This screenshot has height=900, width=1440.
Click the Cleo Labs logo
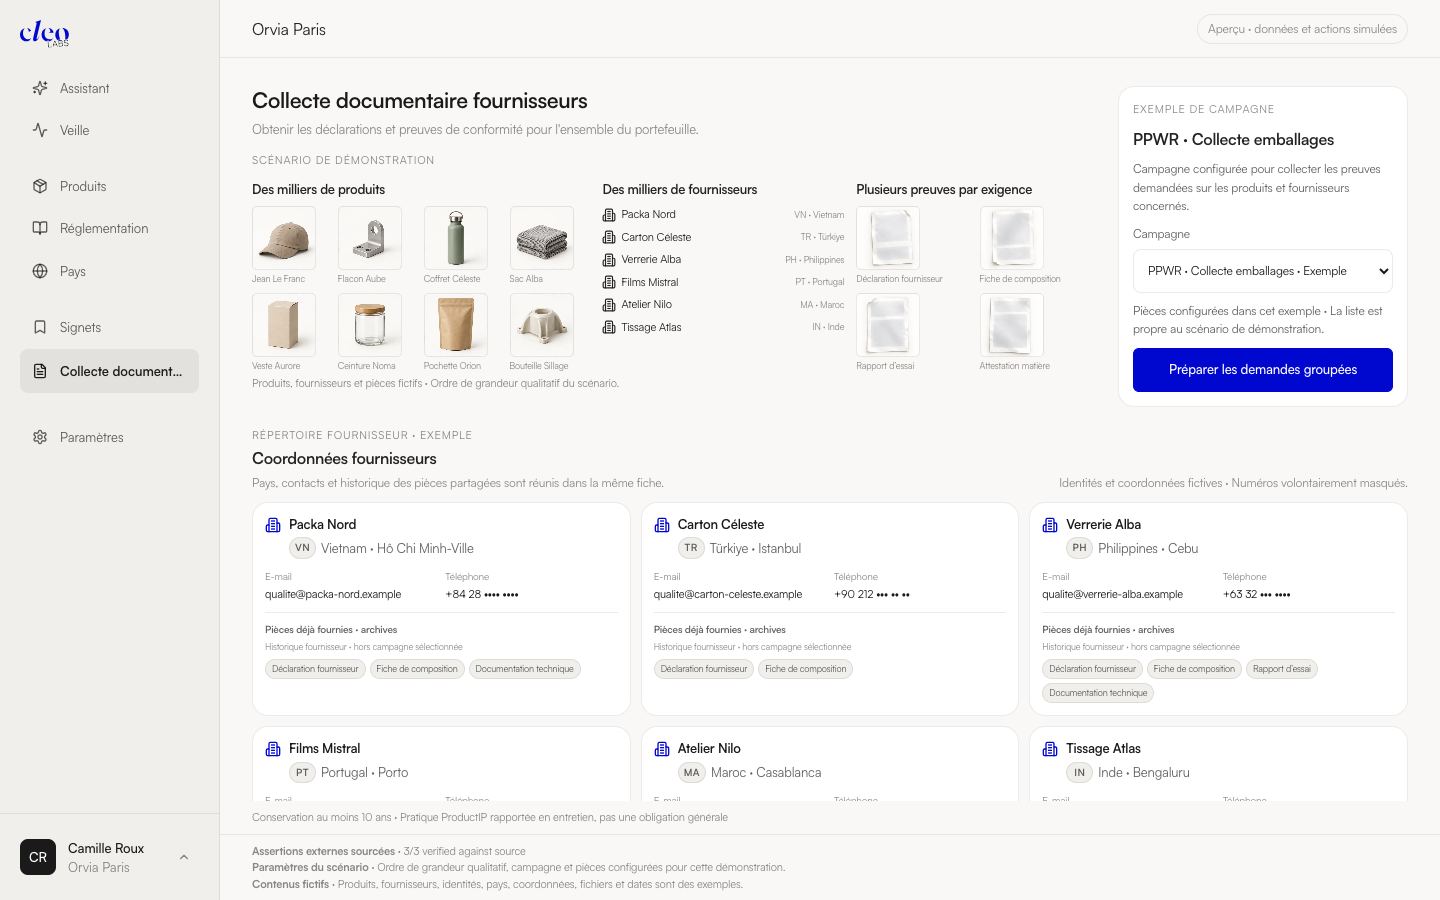45,34
